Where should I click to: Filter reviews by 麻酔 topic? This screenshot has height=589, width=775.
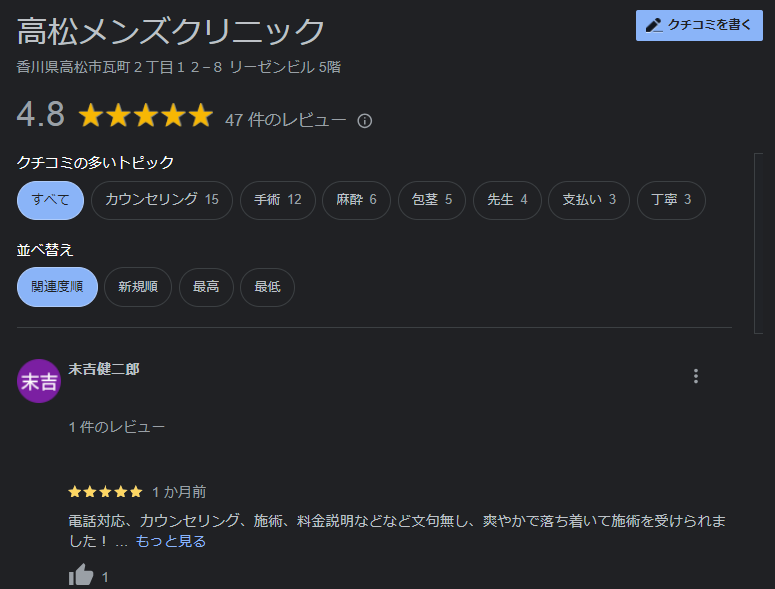click(x=356, y=200)
